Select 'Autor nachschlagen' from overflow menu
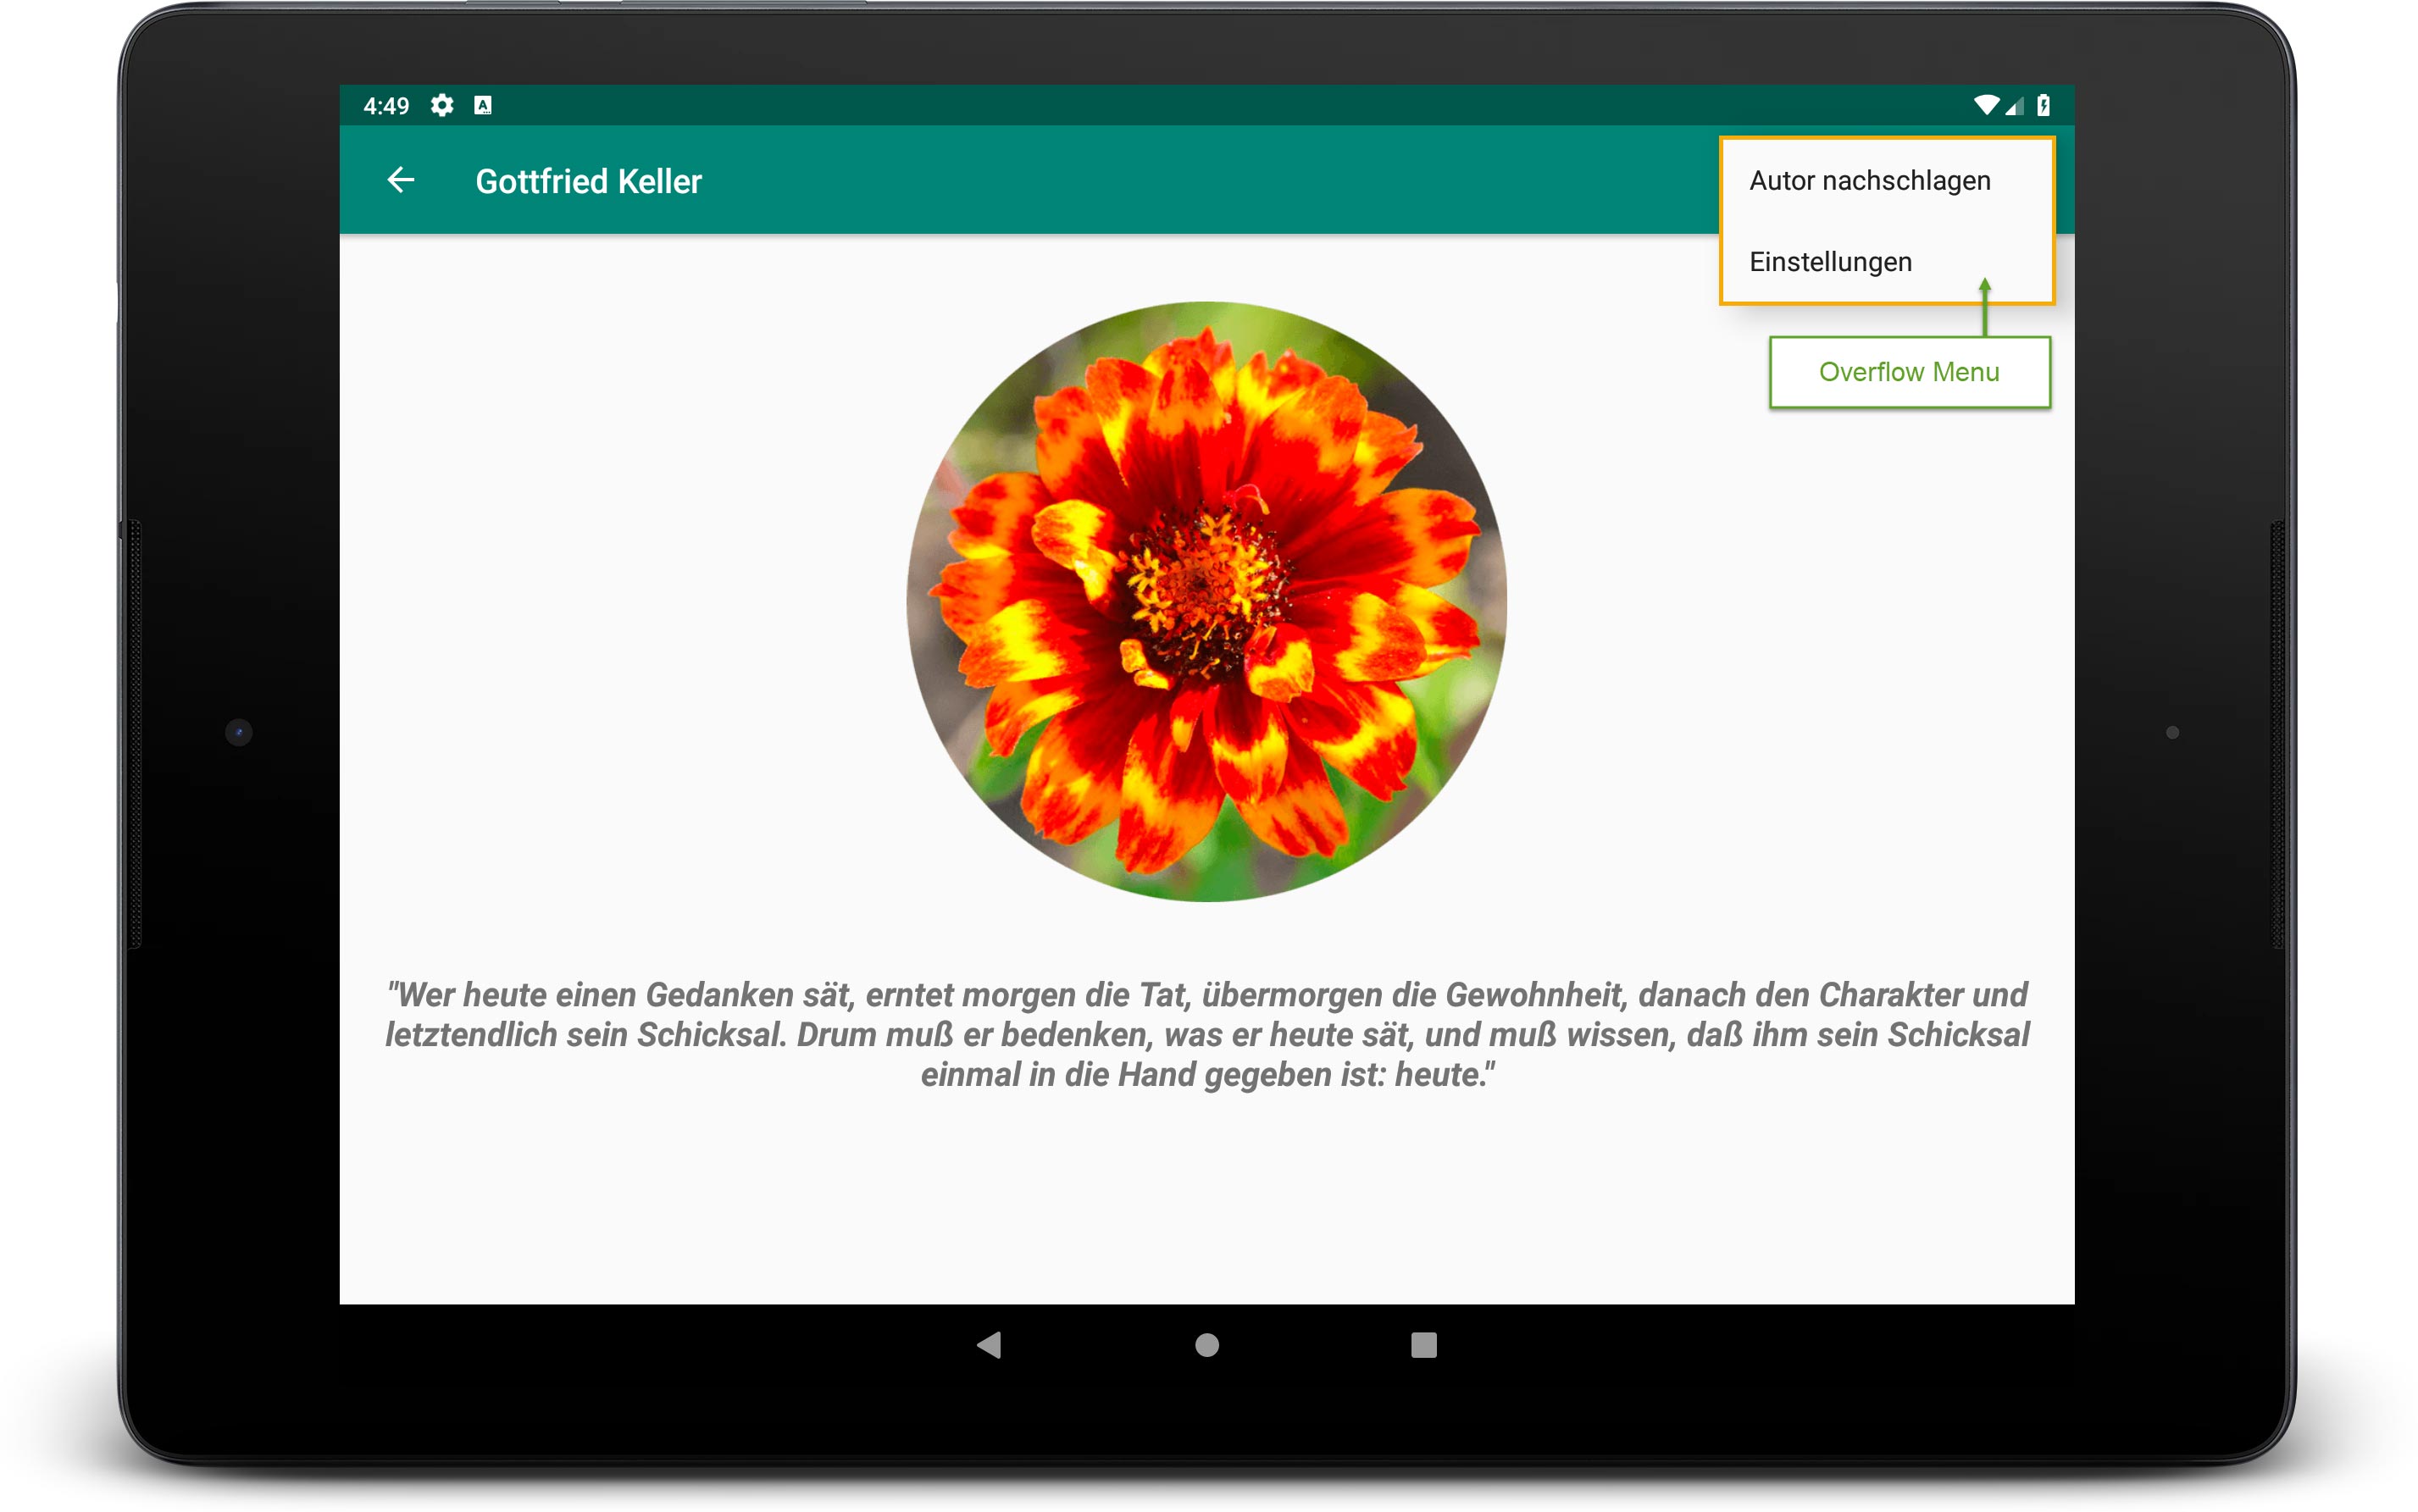This screenshot has width=2418, height=1512. point(1886,181)
